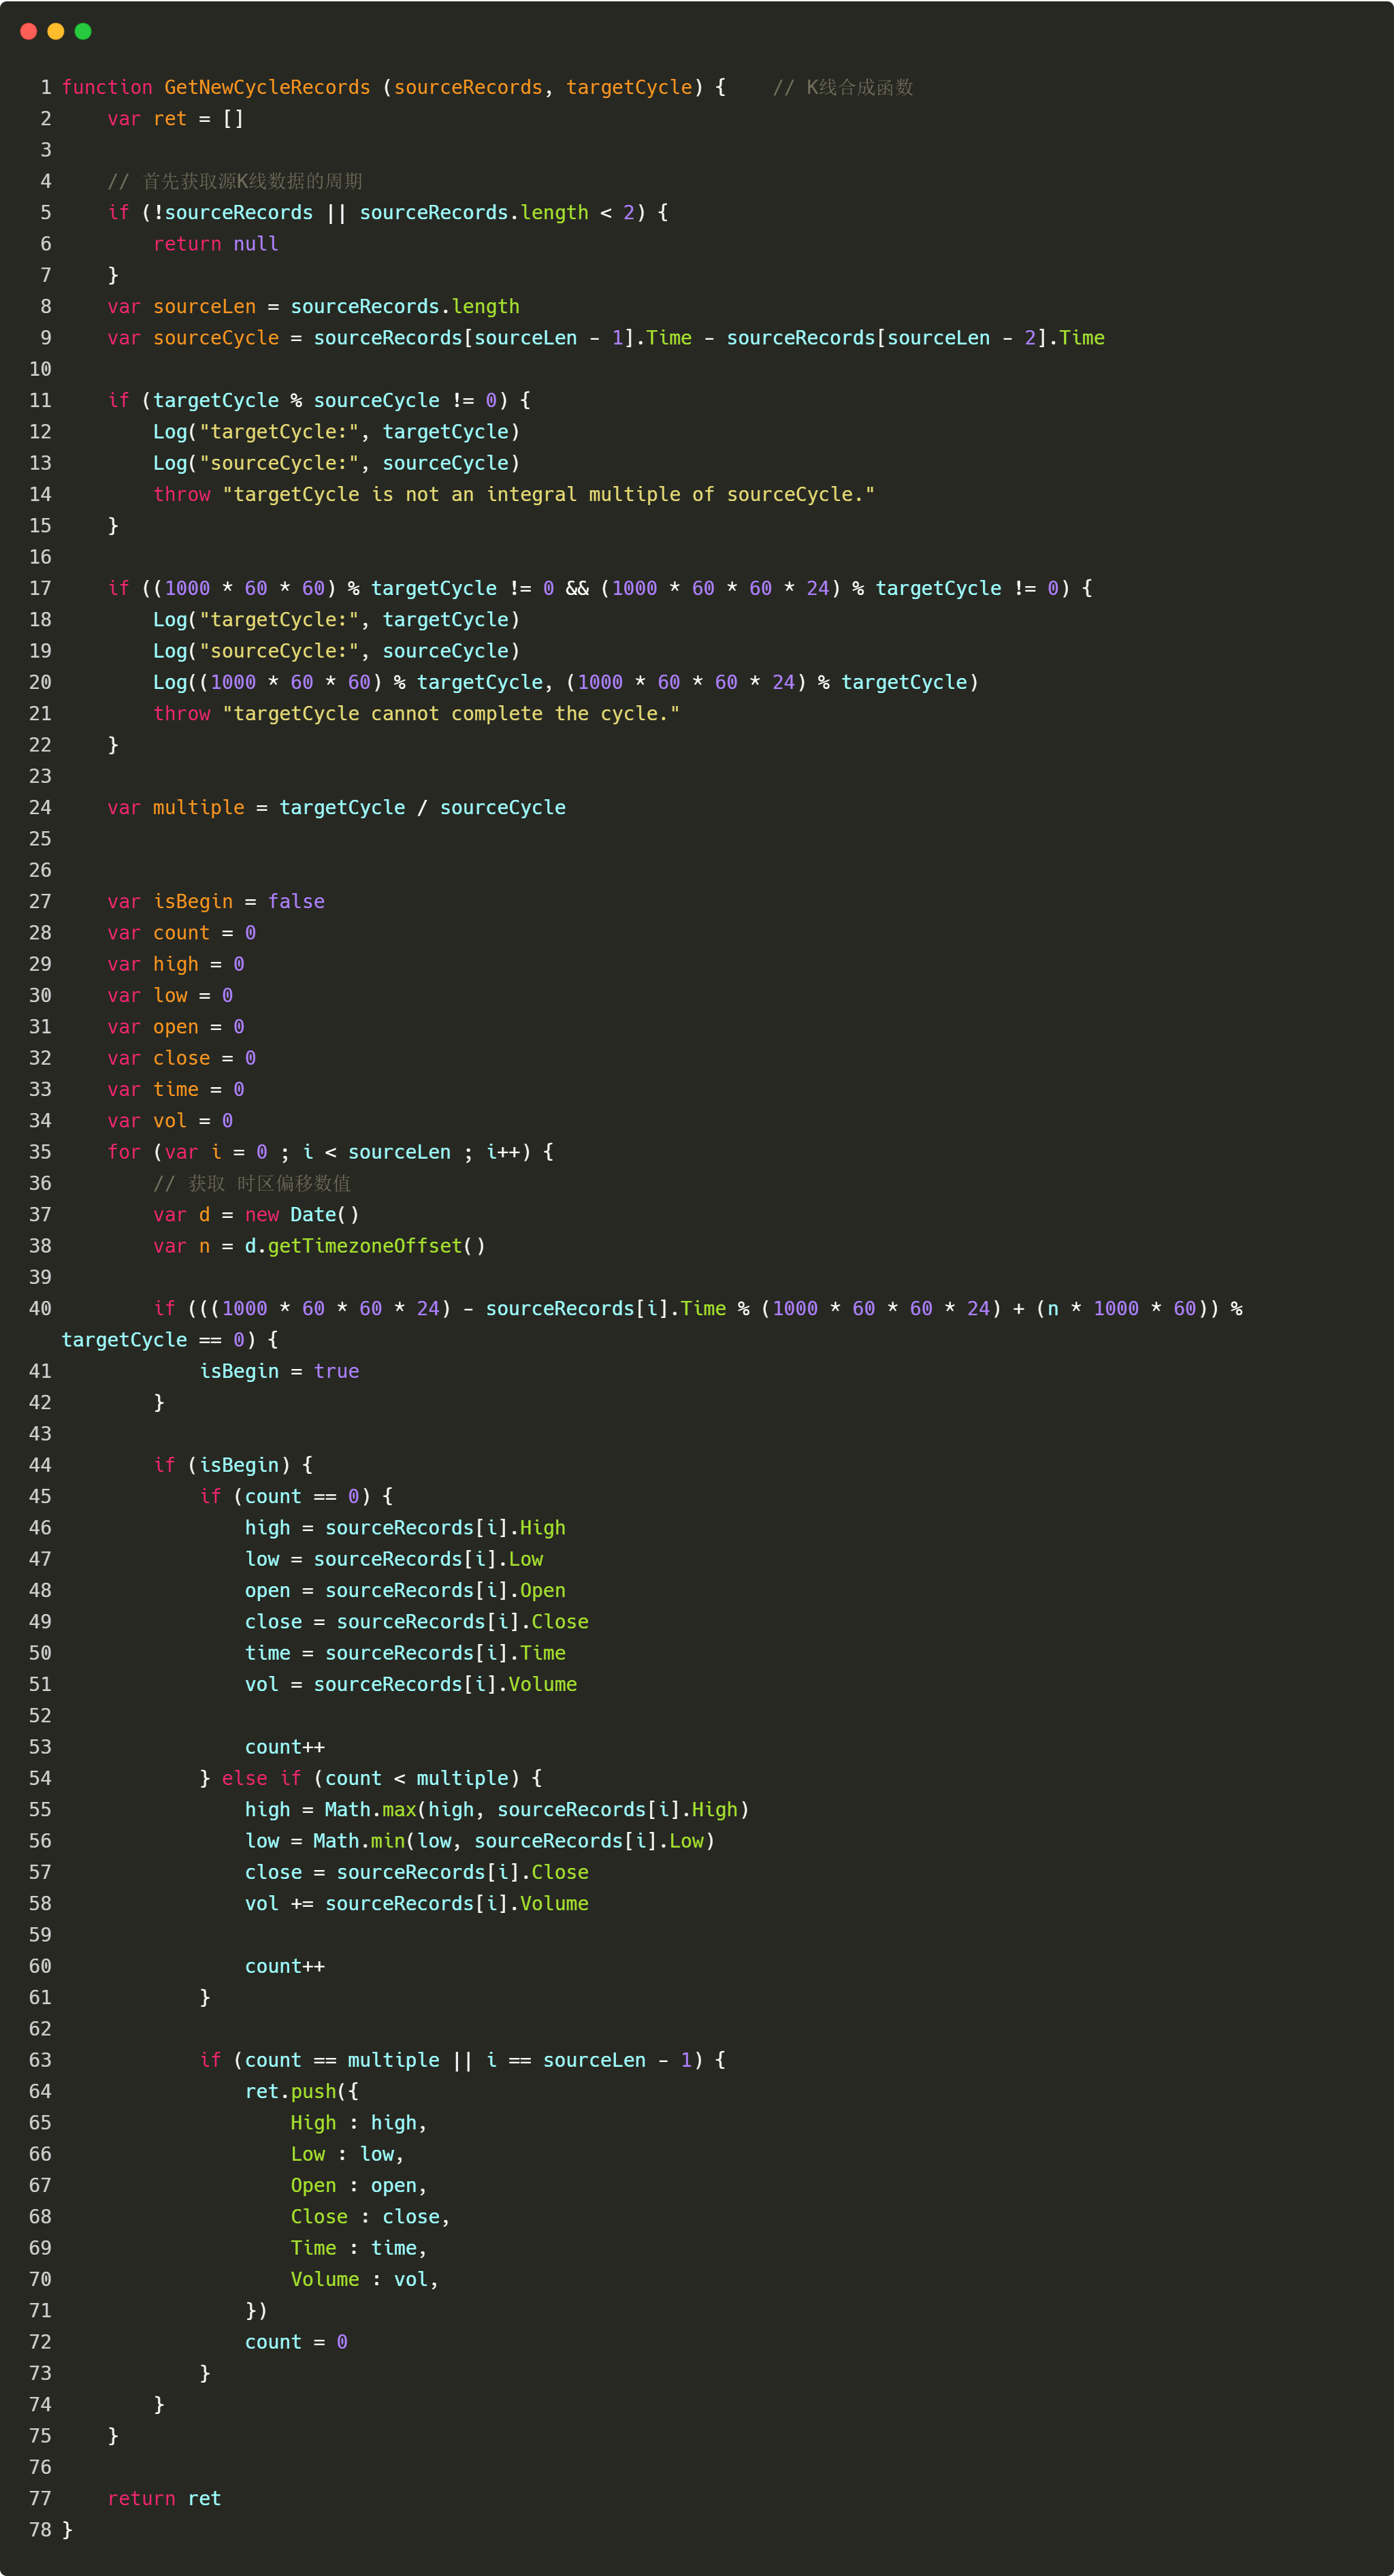Click 'count = 0' on line 72
Screen dimensions: 1394x2576
pyautogui.click(x=296, y=2343)
